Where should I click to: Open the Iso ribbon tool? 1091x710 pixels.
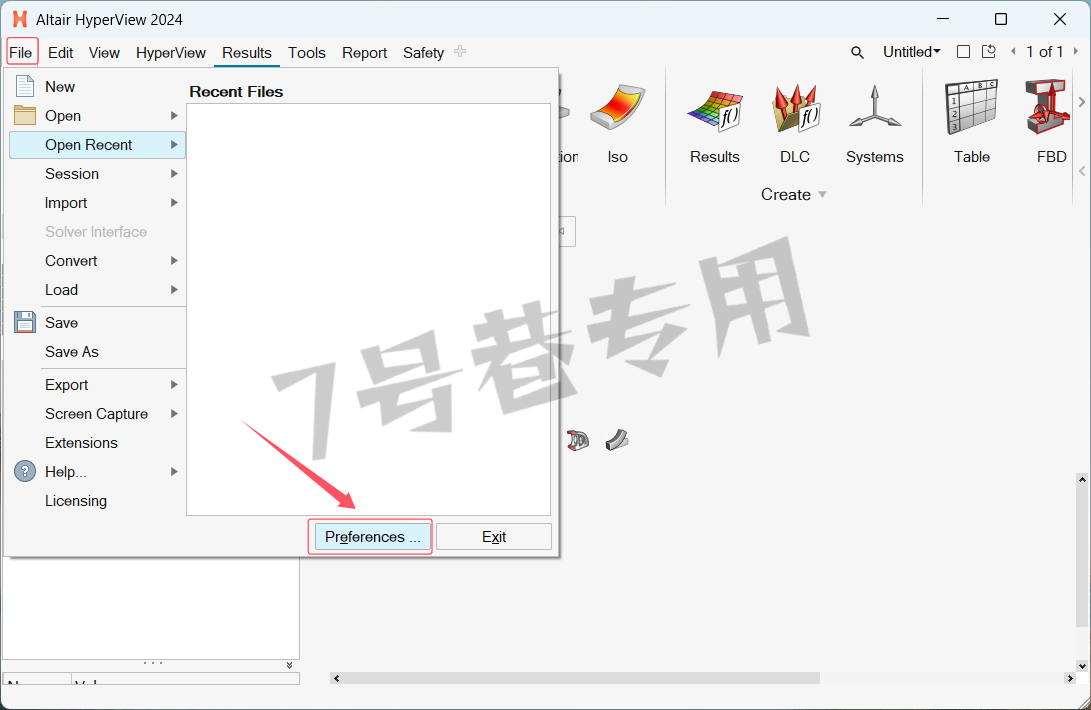[617, 124]
